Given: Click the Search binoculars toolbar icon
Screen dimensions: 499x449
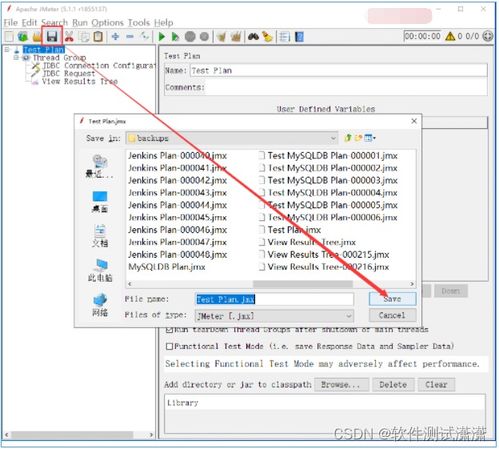Looking at the screenshot, I should [253, 36].
